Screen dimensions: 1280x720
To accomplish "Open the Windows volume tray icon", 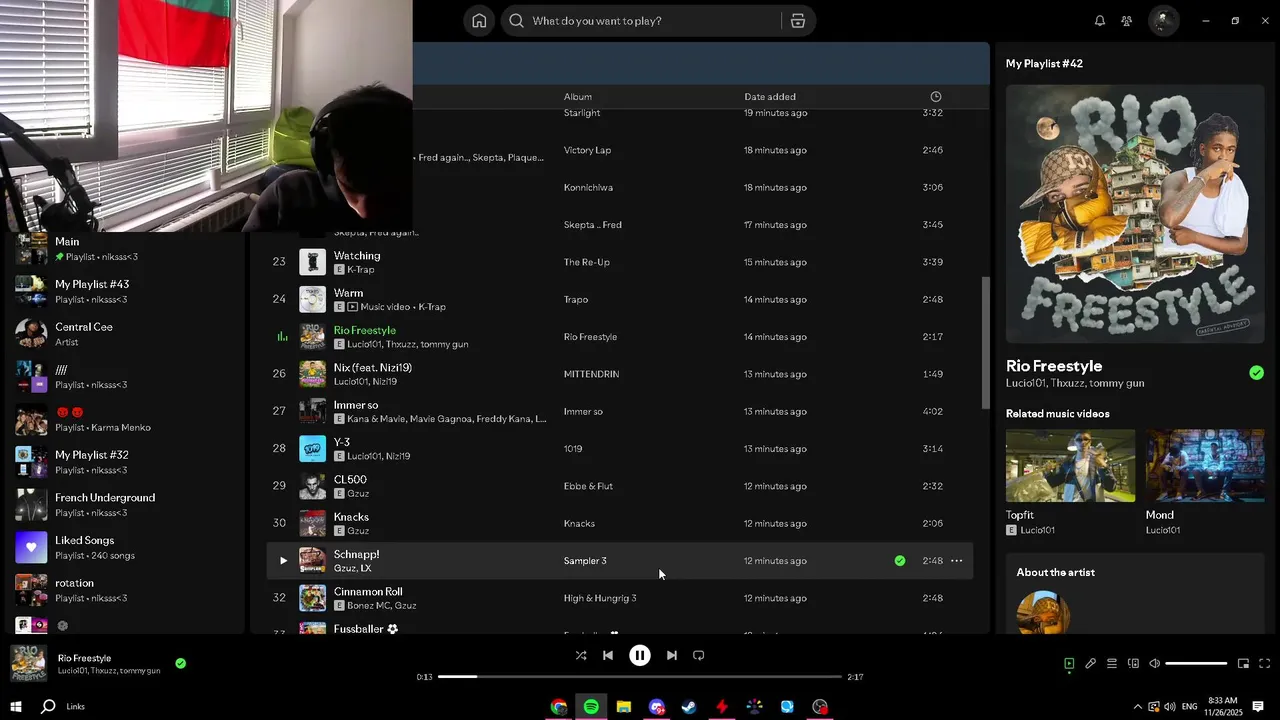I will pyautogui.click(x=1169, y=707).
